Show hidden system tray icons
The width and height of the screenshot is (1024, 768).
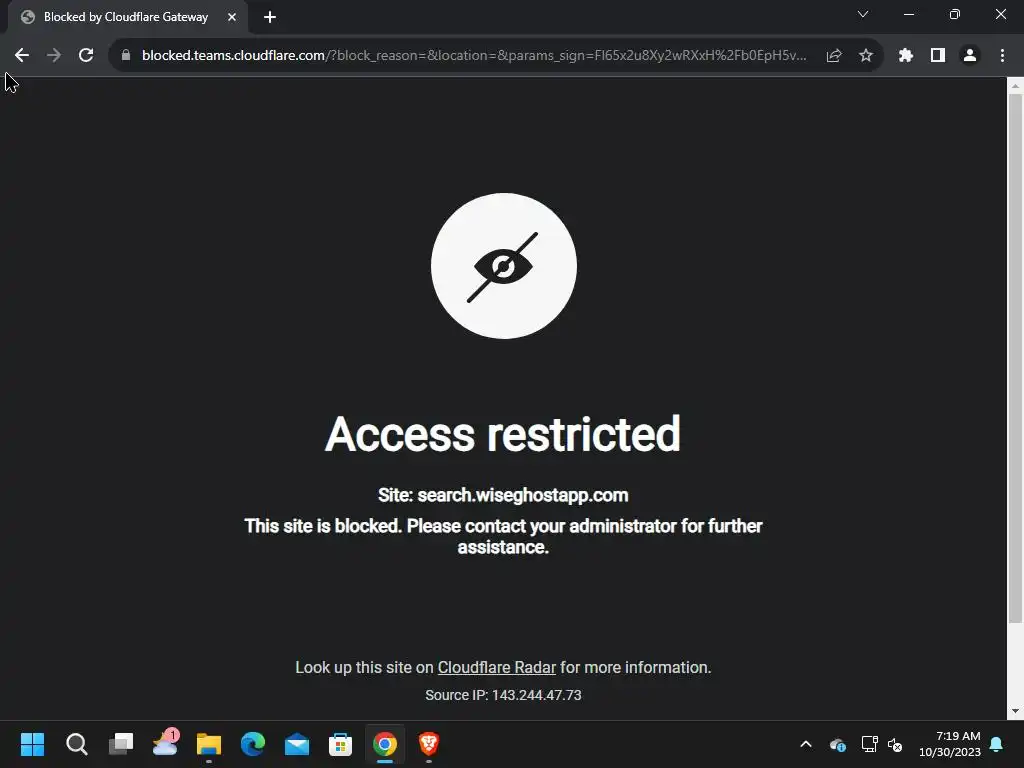(x=806, y=744)
